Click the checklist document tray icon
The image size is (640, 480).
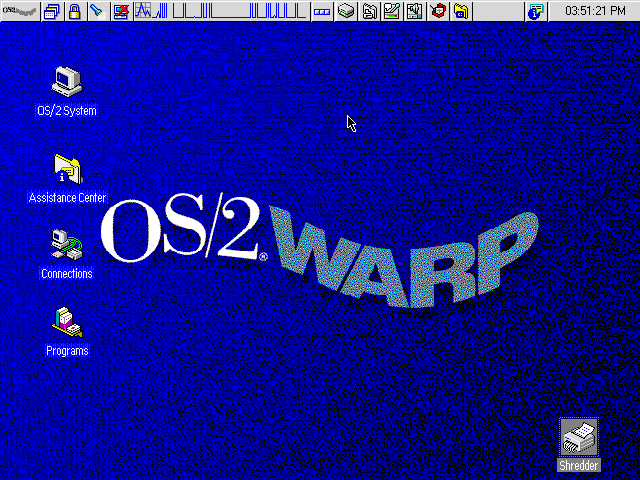pos(414,12)
